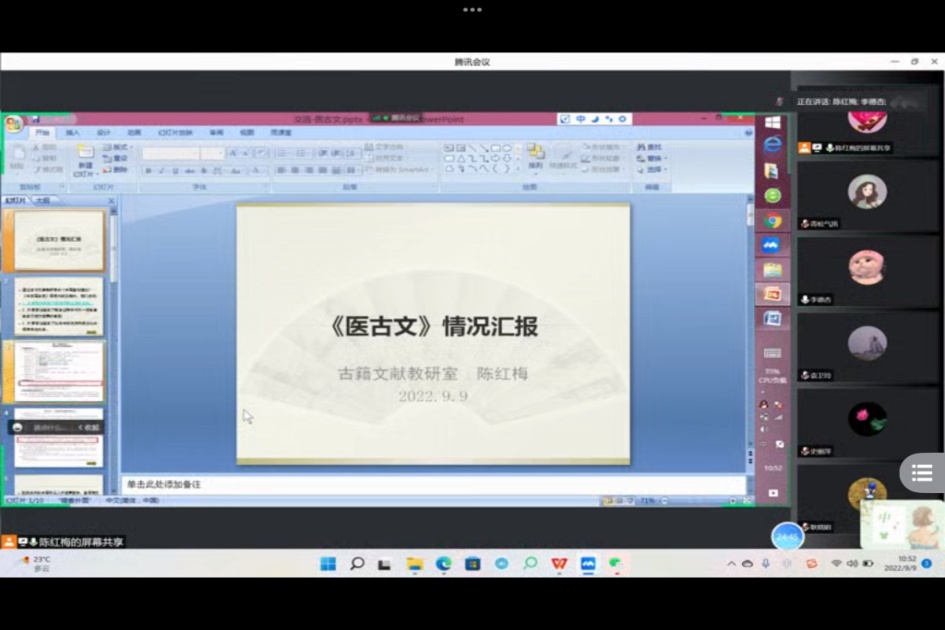Open File Explorer from the bottom taskbar

(x=414, y=564)
